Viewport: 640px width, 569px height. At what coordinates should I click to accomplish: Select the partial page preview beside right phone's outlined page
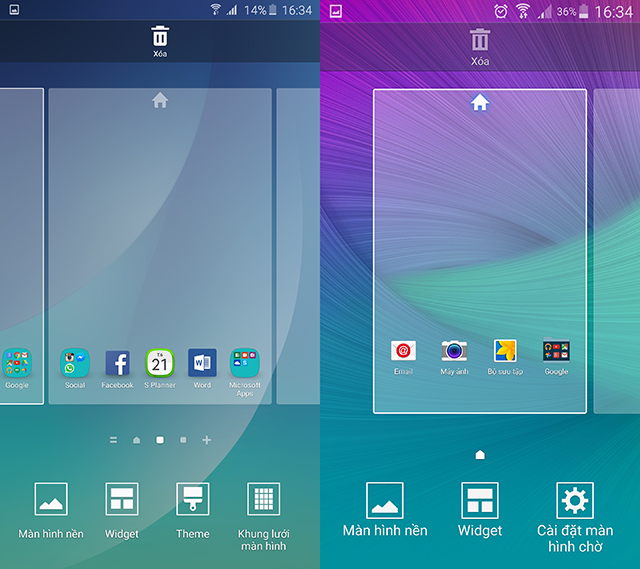(x=617, y=251)
